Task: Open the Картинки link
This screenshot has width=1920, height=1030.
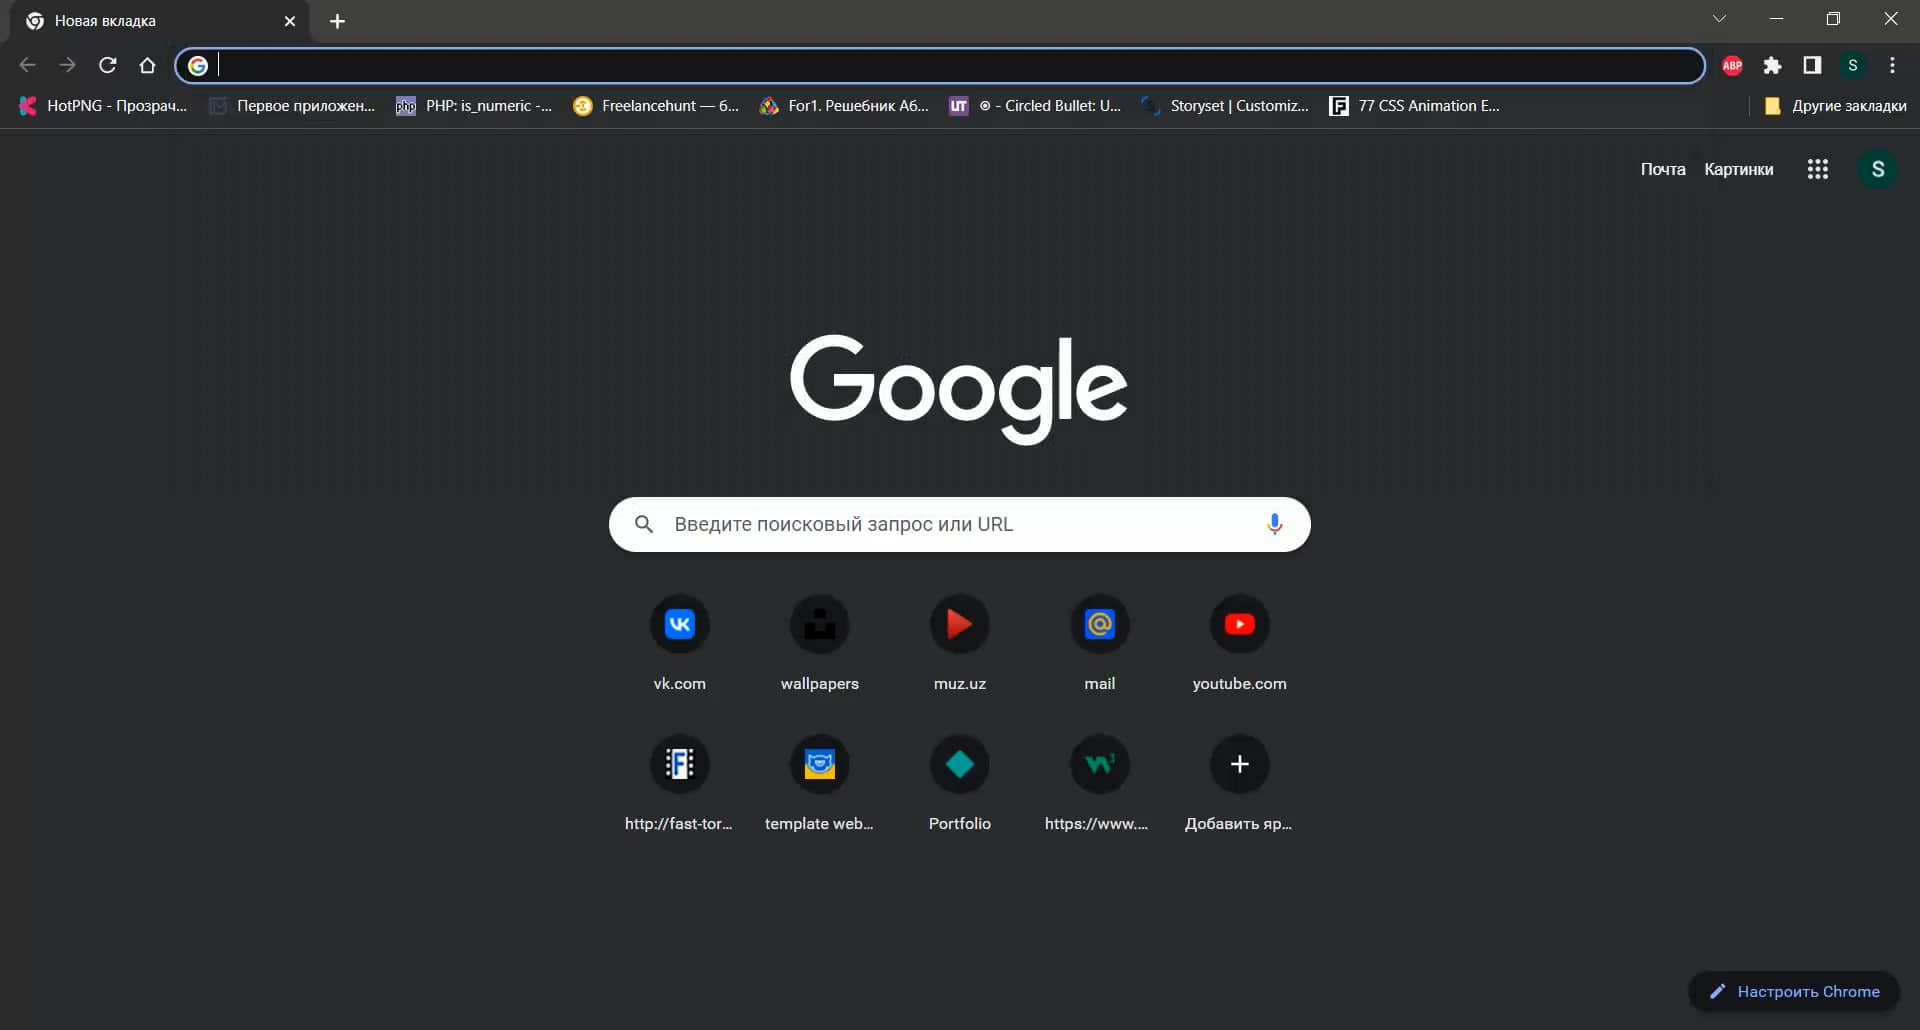Action: pos(1739,169)
